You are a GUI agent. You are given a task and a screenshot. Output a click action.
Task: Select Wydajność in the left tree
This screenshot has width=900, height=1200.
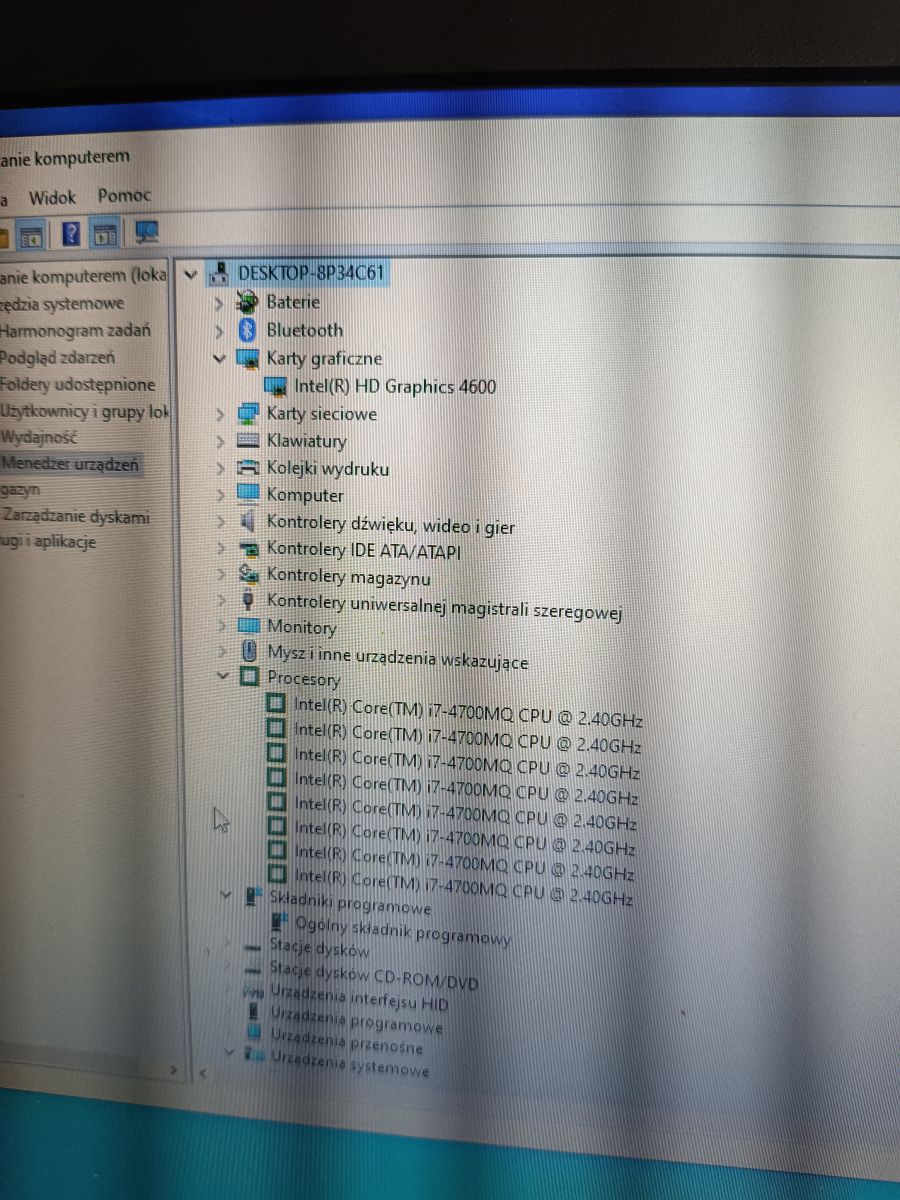click(39, 437)
